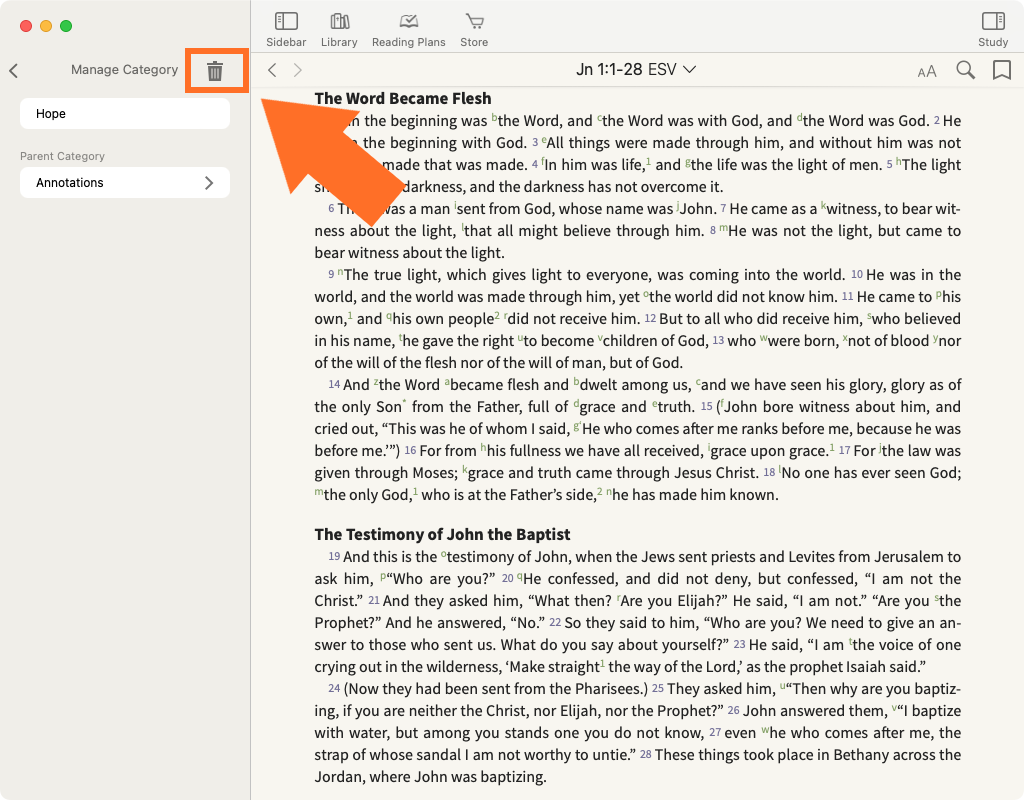
Task: Click the trash icon to delete category
Action: pos(215,70)
